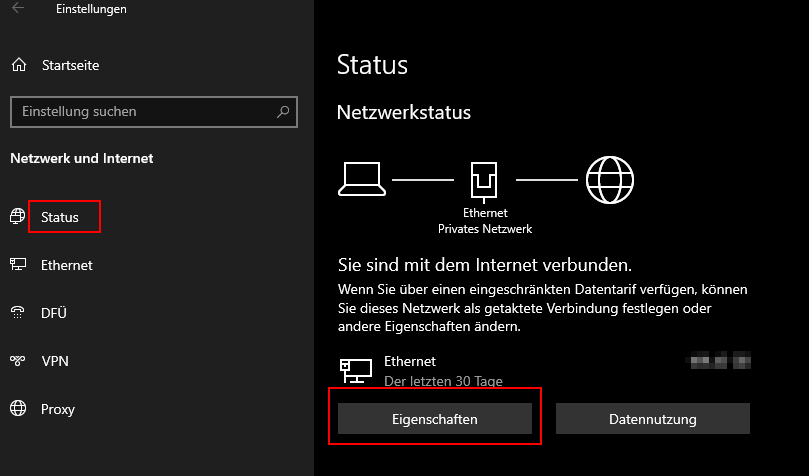Viewport: 809px width, 476px height.
Task: Click the VPN icon in sidebar
Action: click(x=17, y=361)
